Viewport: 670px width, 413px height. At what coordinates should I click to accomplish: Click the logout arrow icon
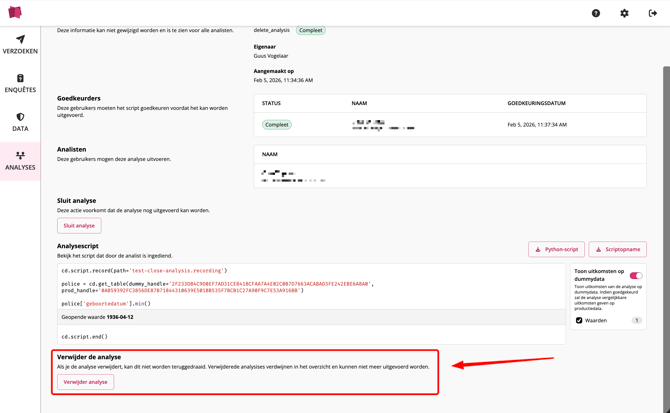click(653, 13)
